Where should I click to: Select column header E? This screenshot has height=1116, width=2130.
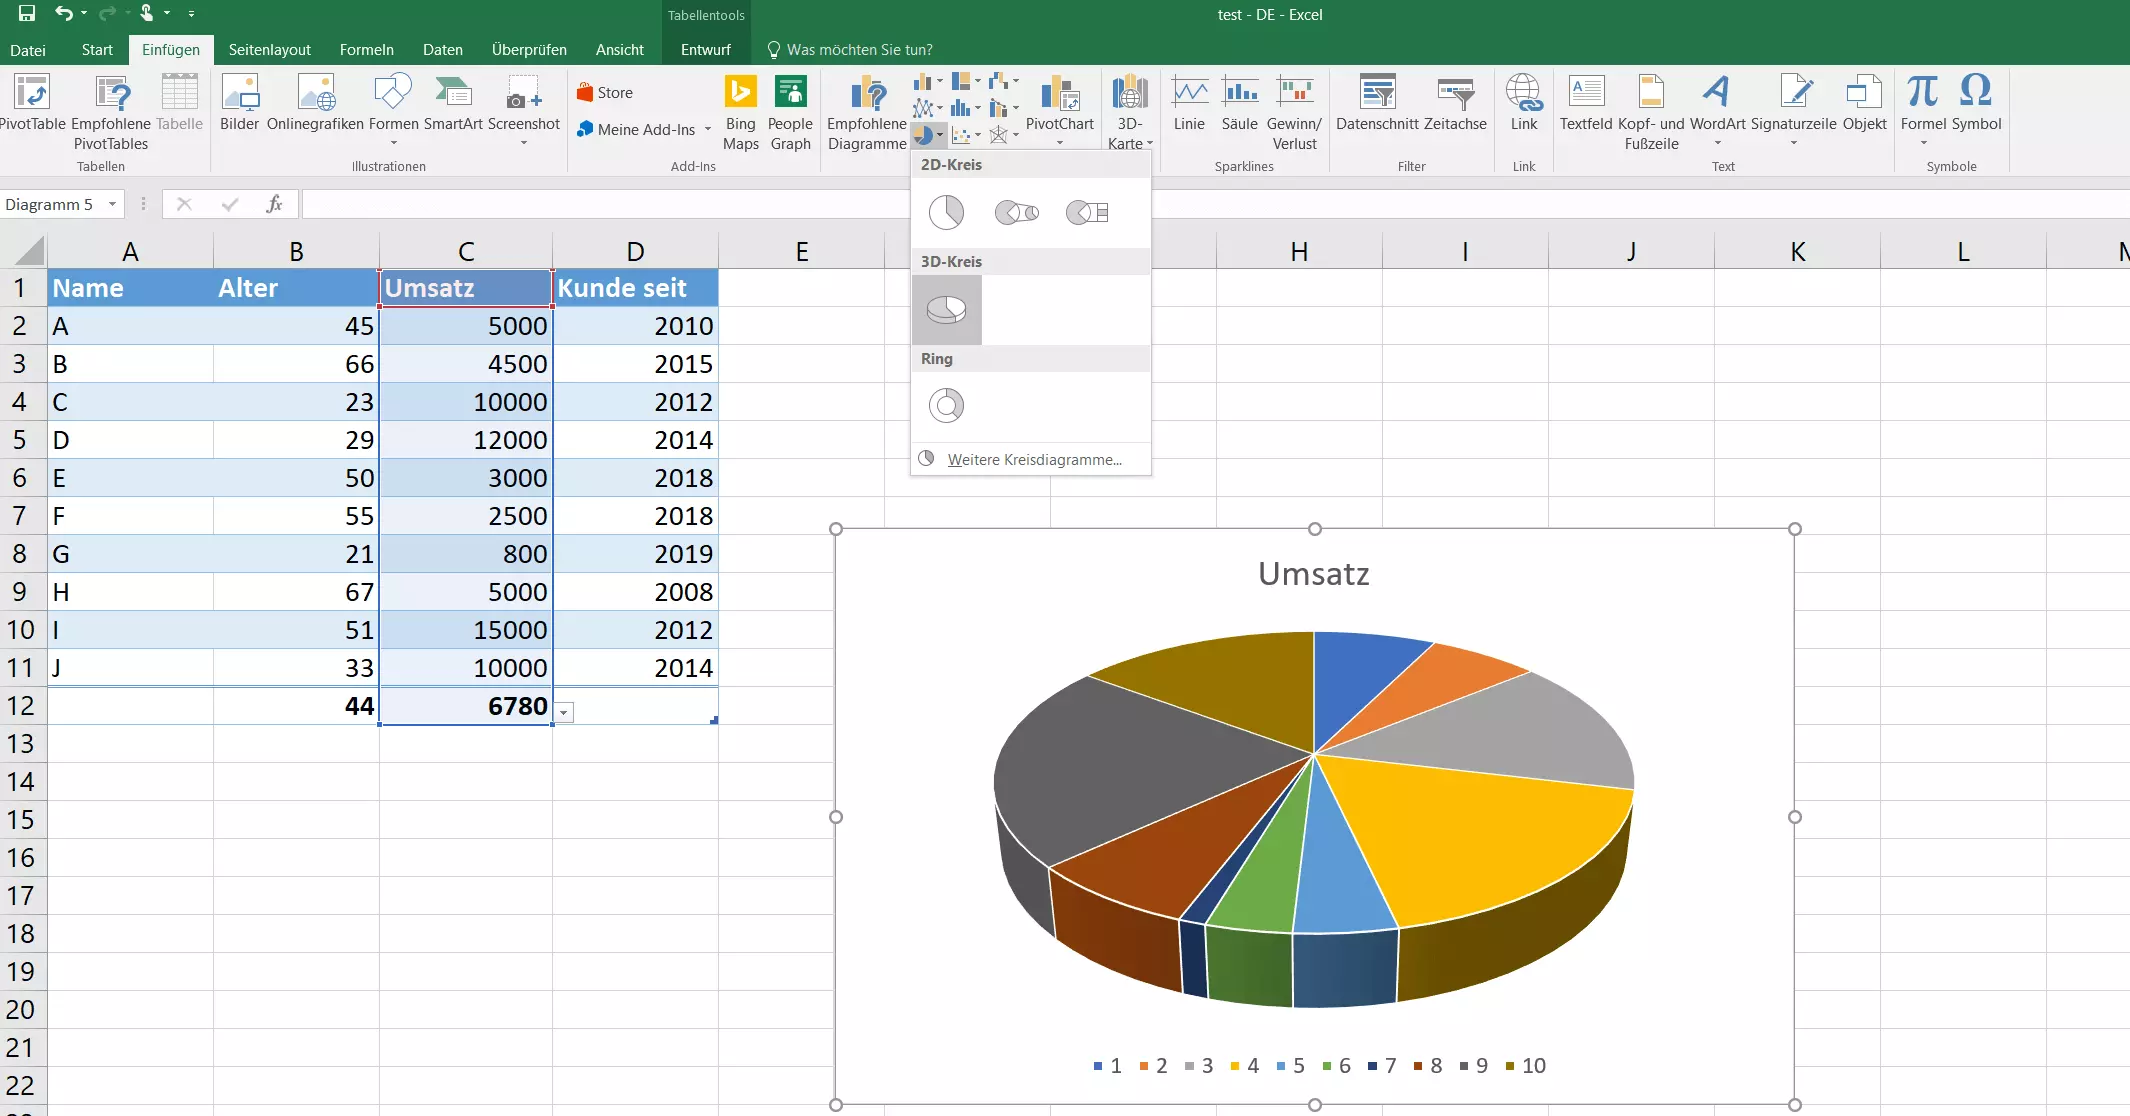802,251
